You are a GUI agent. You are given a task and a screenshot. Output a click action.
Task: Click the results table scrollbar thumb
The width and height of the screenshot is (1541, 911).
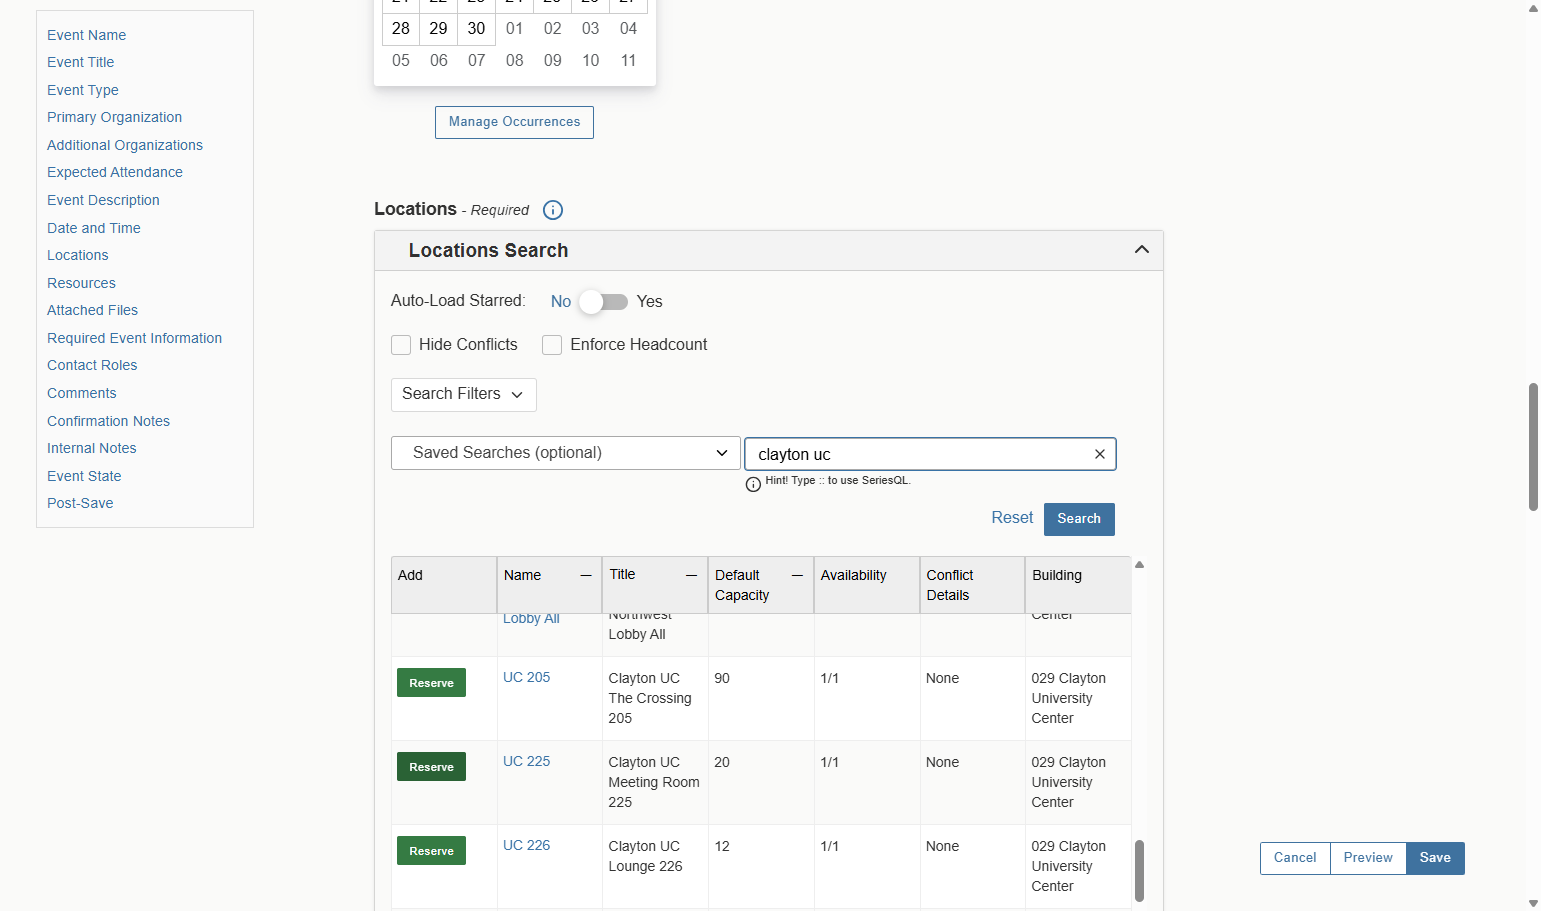[1139, 871]
